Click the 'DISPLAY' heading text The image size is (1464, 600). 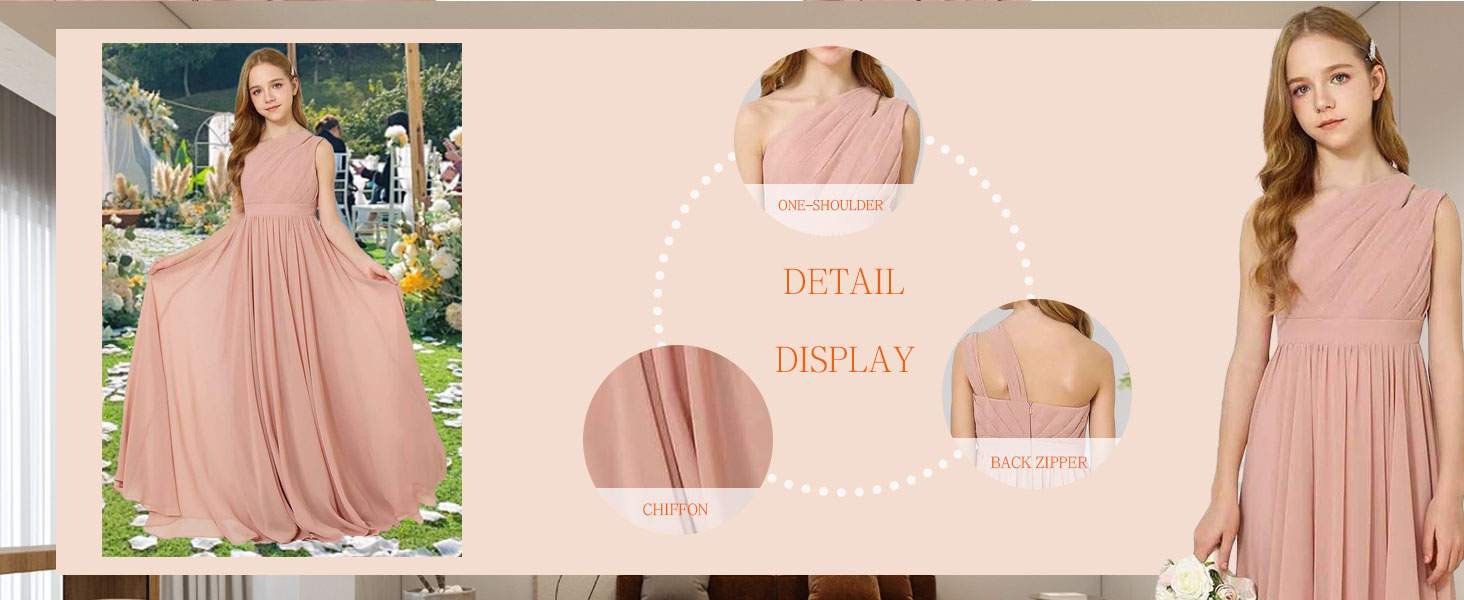click(845, 359)
